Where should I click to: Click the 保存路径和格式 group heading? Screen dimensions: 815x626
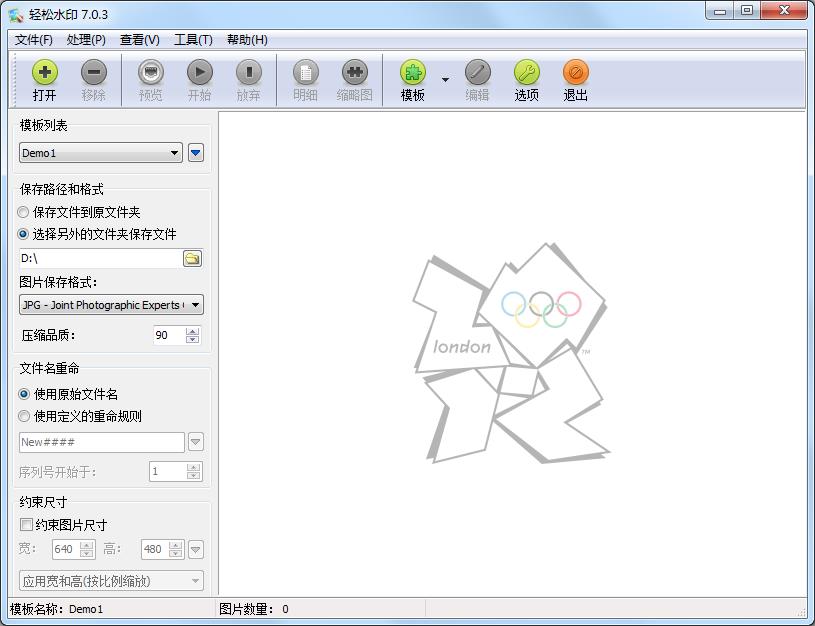(x=61, y=189)
